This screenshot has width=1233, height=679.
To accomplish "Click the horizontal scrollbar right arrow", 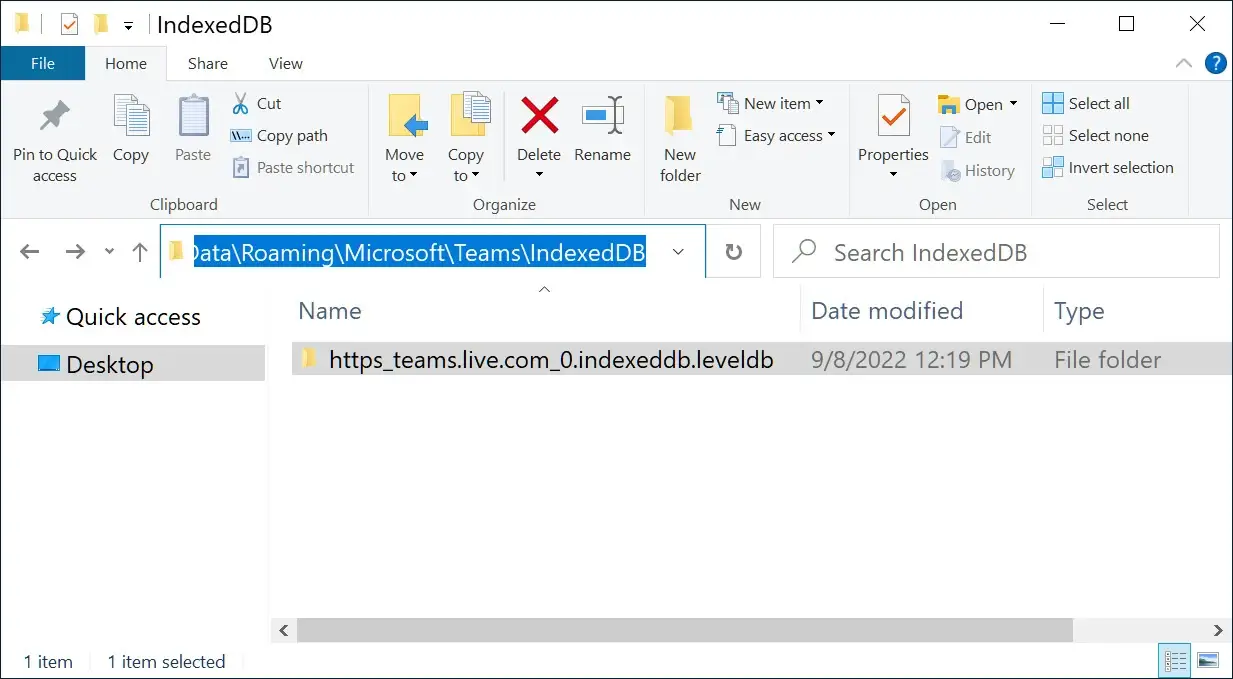I will click(x=1218, y=630).
